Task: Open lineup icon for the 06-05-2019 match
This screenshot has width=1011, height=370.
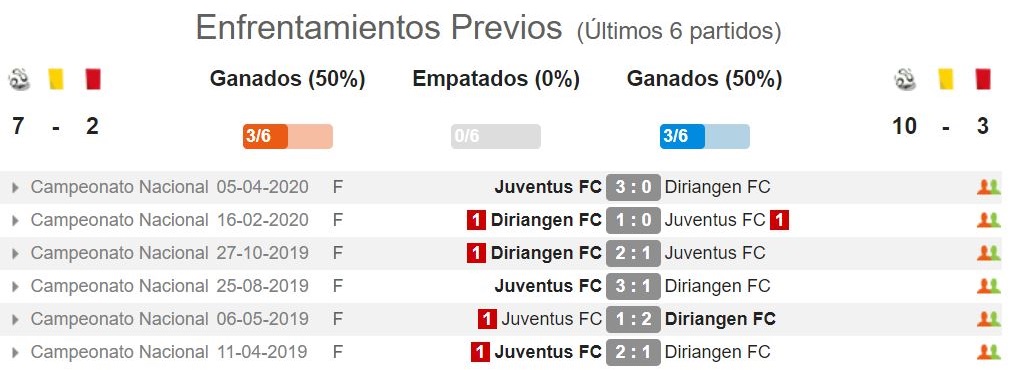Action: click(988, 319)
